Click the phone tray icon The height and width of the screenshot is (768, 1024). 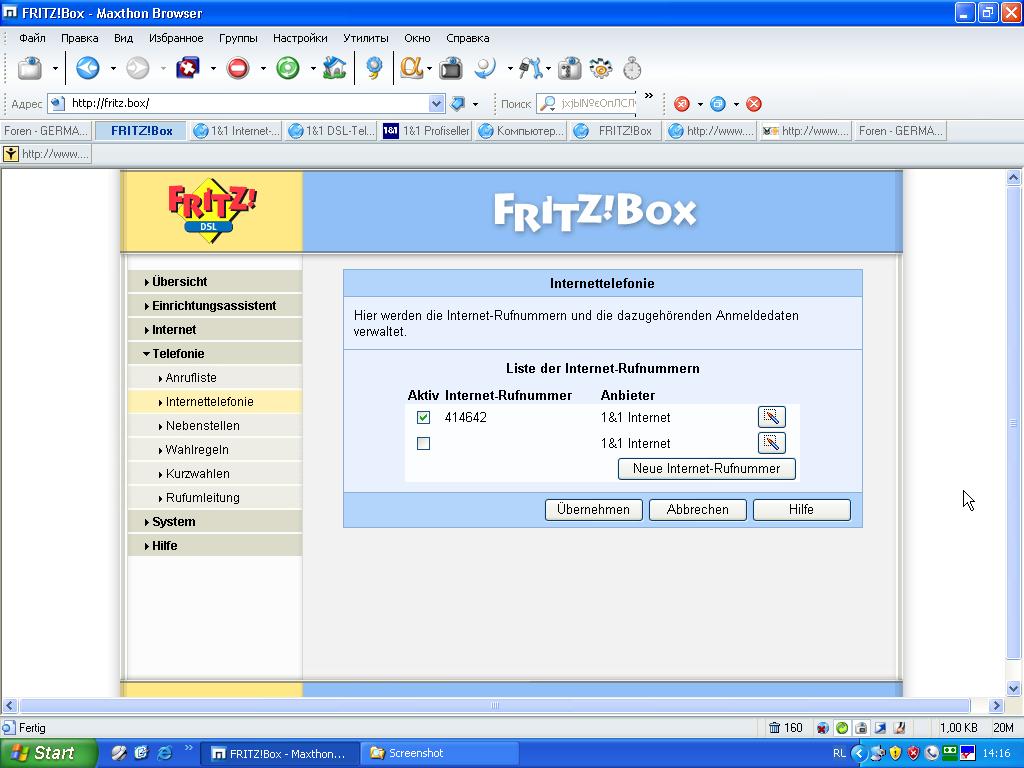[x=932, y=753]
